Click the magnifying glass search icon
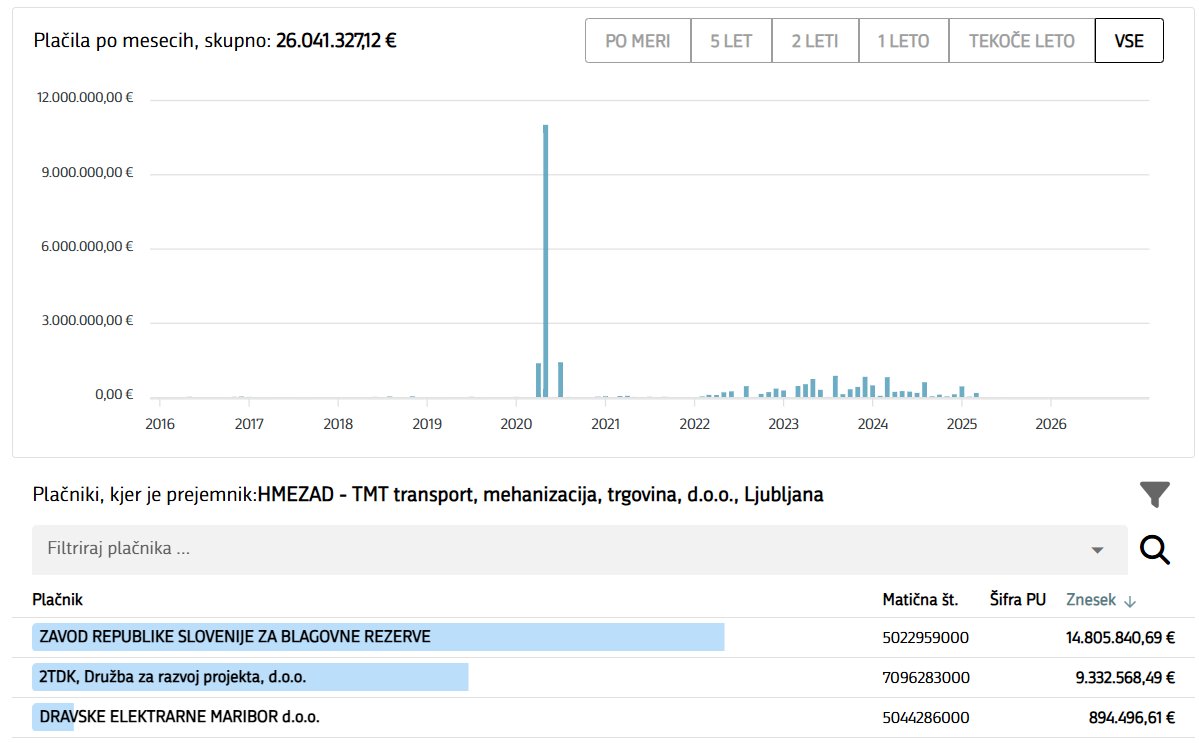 (1155, 550)
